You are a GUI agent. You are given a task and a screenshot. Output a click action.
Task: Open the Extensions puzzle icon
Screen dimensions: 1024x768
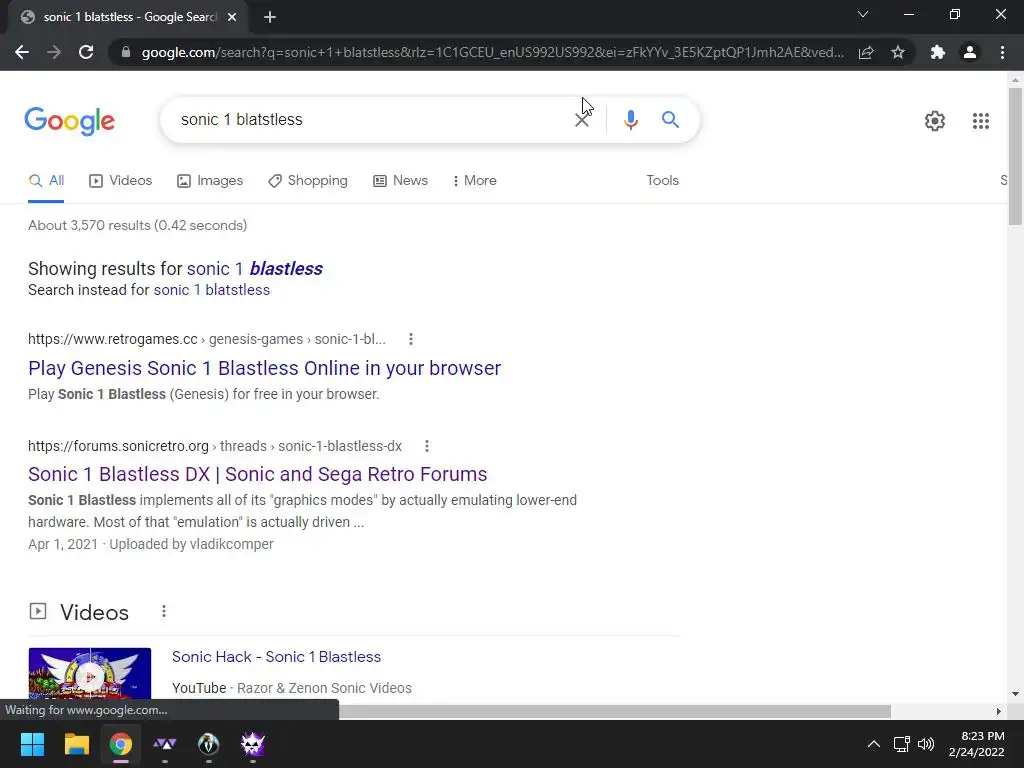click(938, 52)
